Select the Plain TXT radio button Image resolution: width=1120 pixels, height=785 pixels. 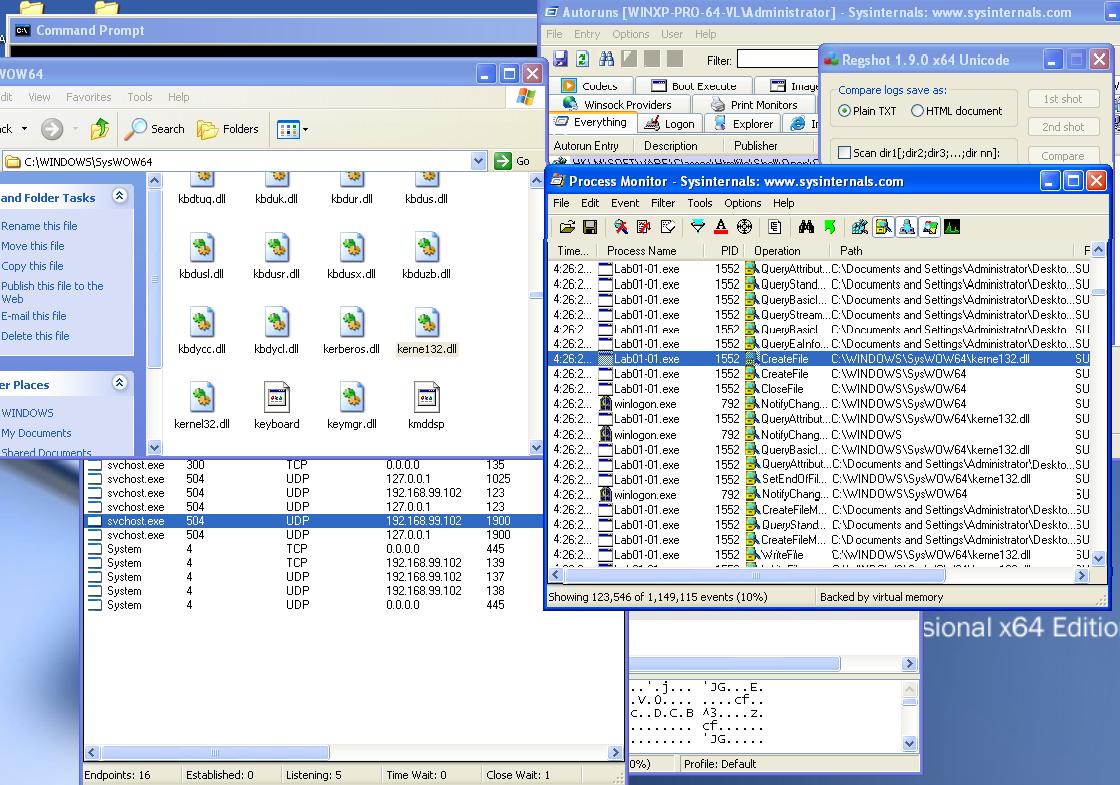coord(845,111)
